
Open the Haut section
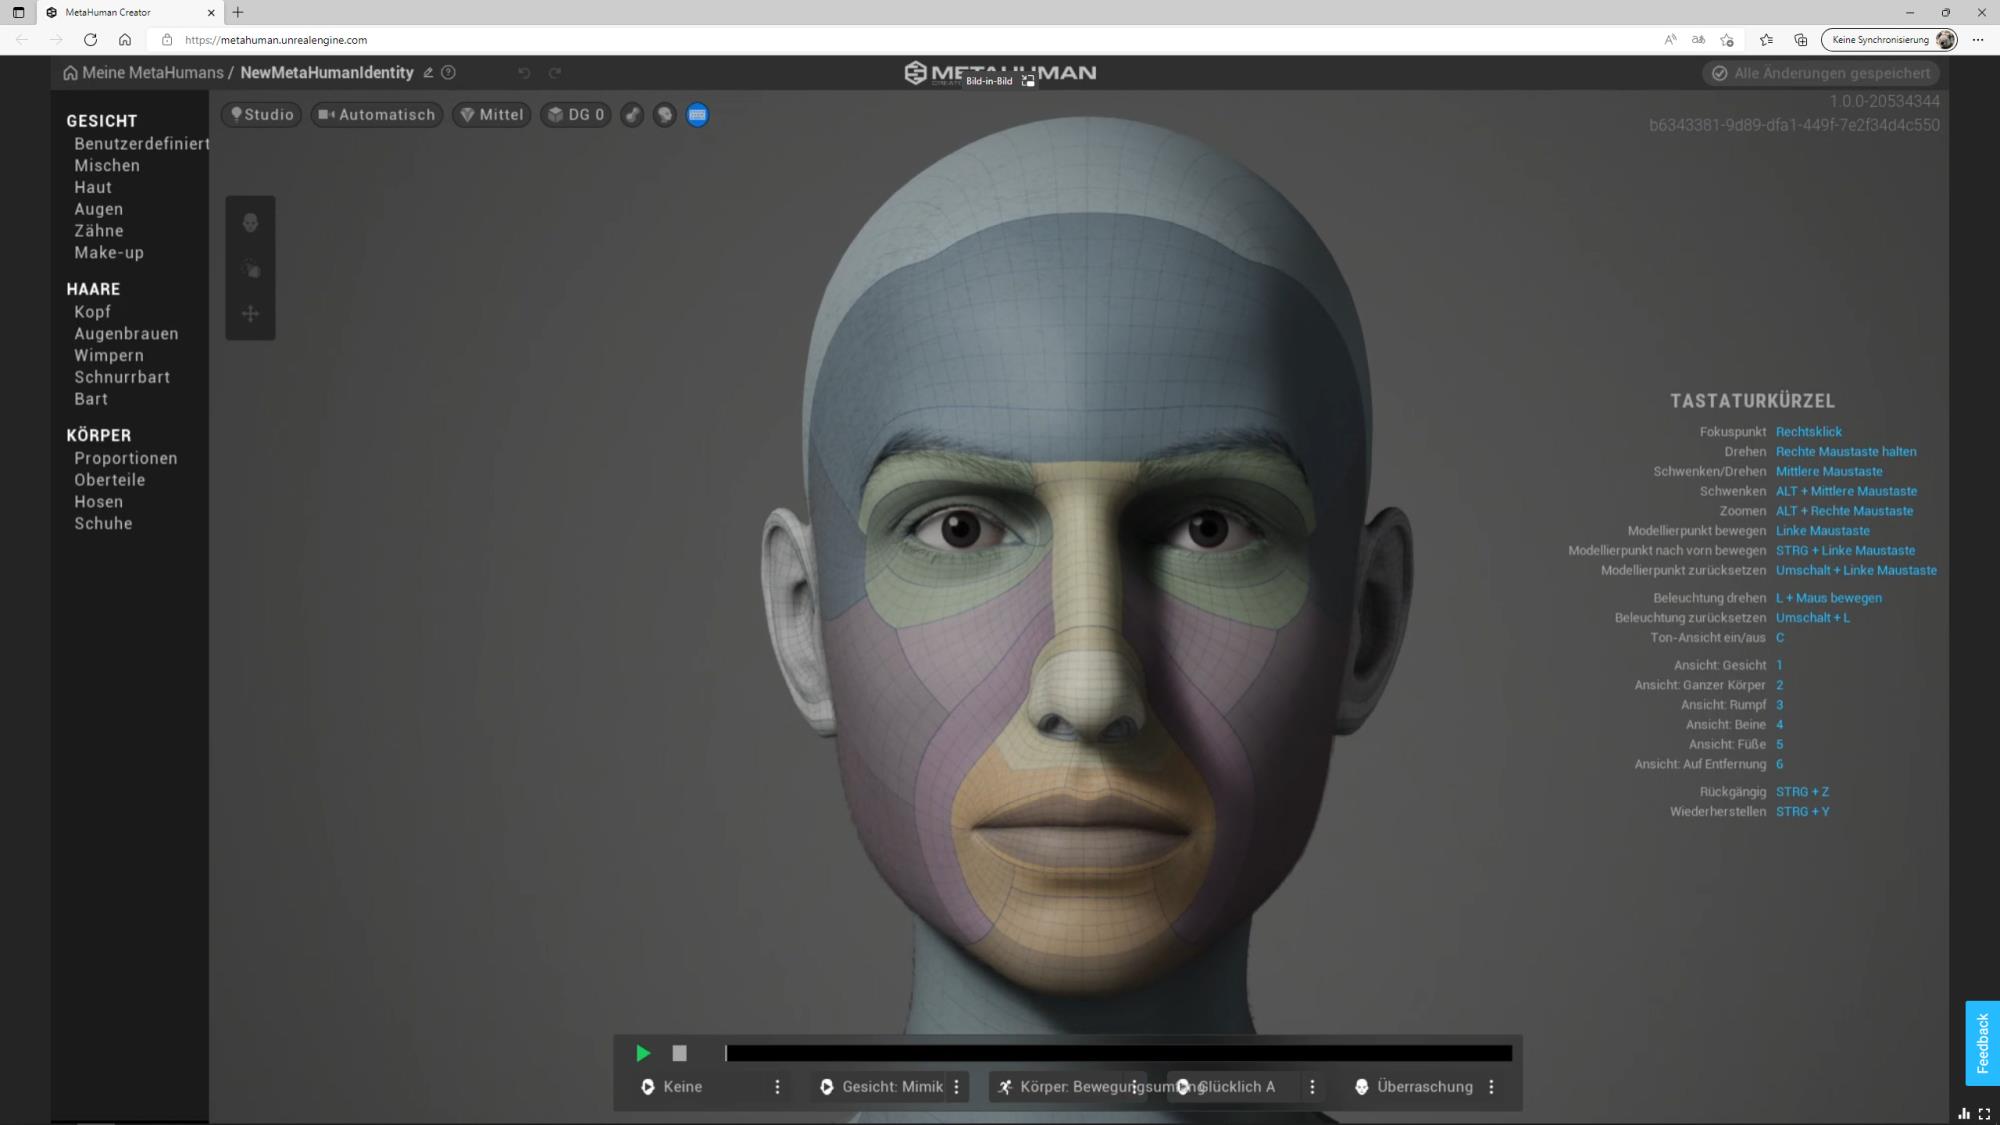93,188
